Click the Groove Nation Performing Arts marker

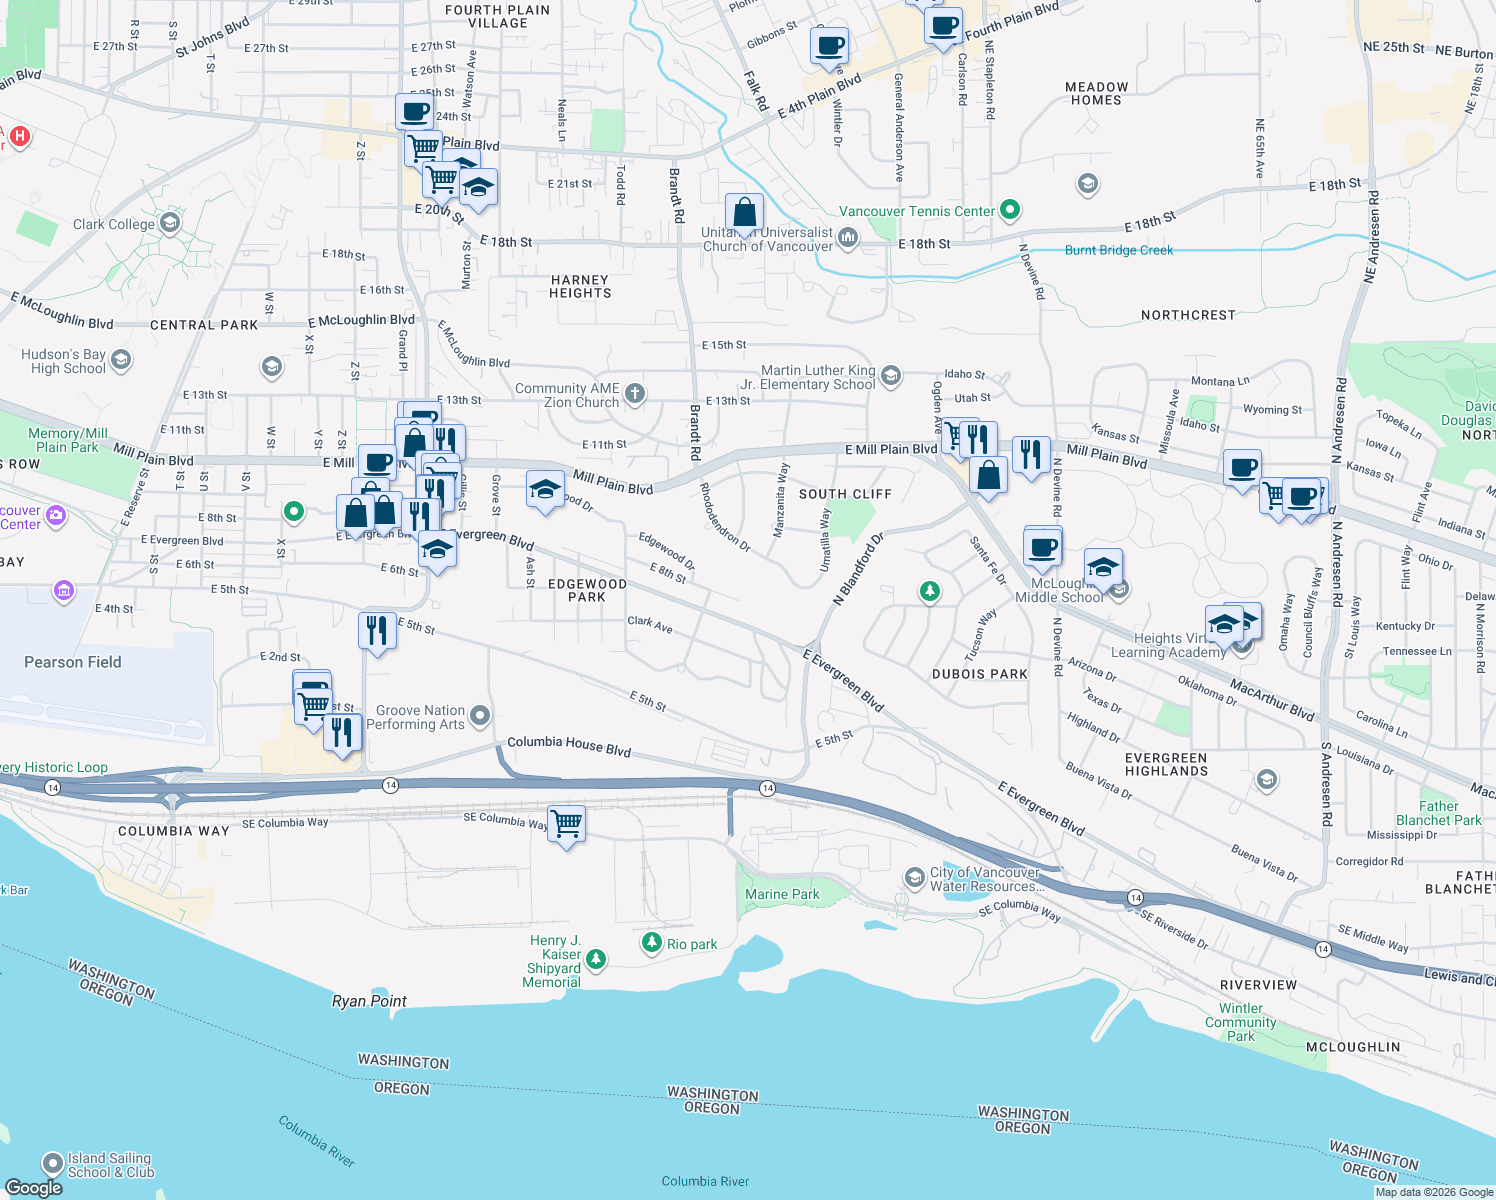pyautogui.click(x=479, y=717)
